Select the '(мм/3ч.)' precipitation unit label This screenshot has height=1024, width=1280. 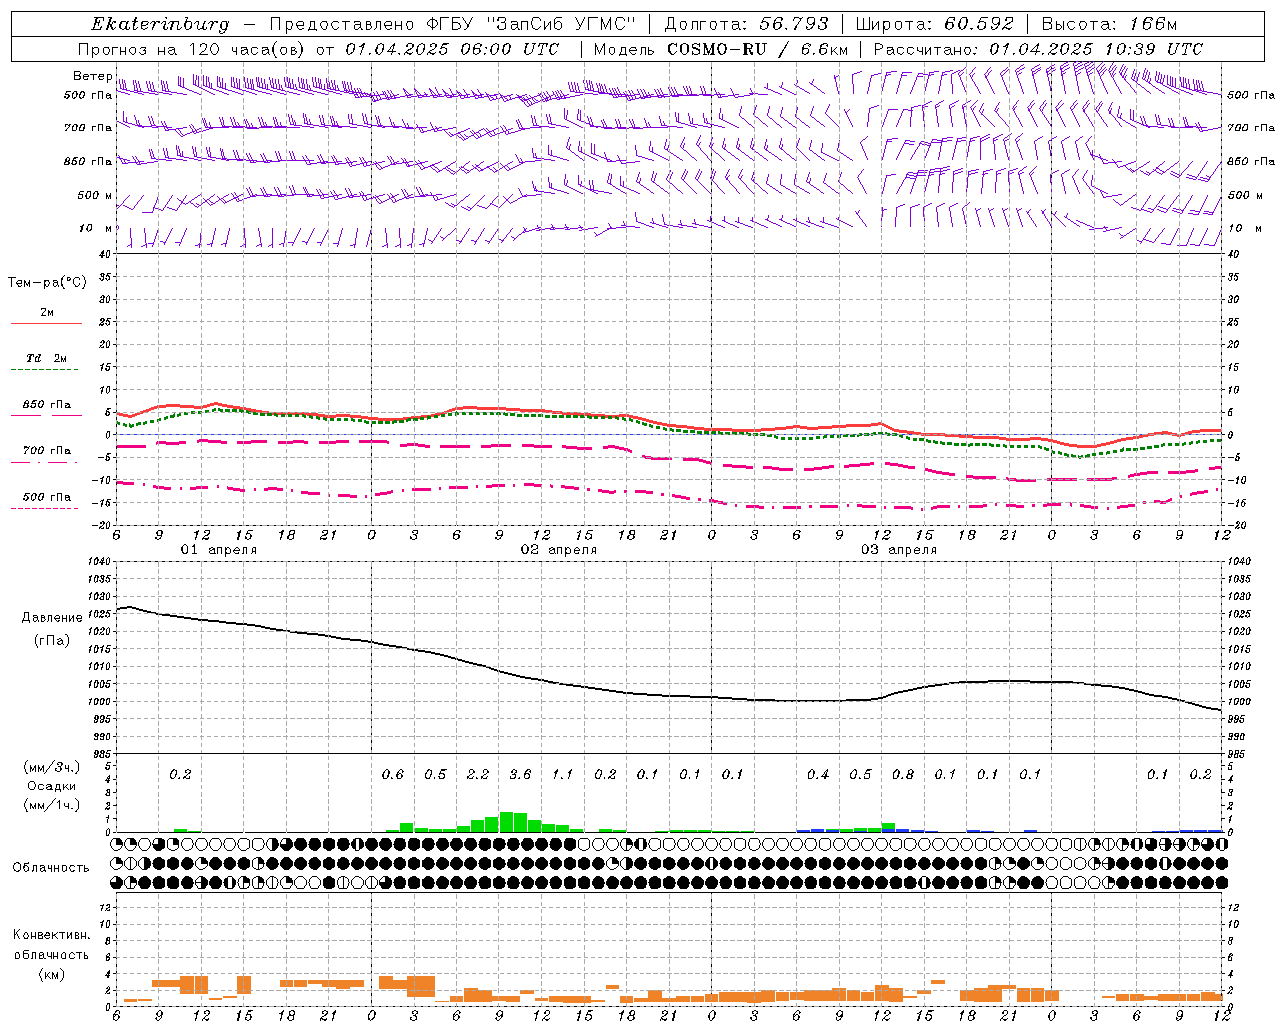pos(52,767)
